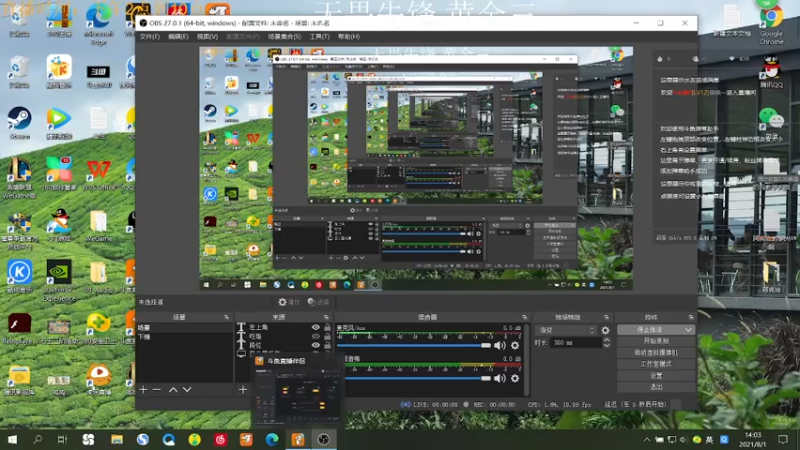Toggle lock on the 段位 source

coord(327,345)
